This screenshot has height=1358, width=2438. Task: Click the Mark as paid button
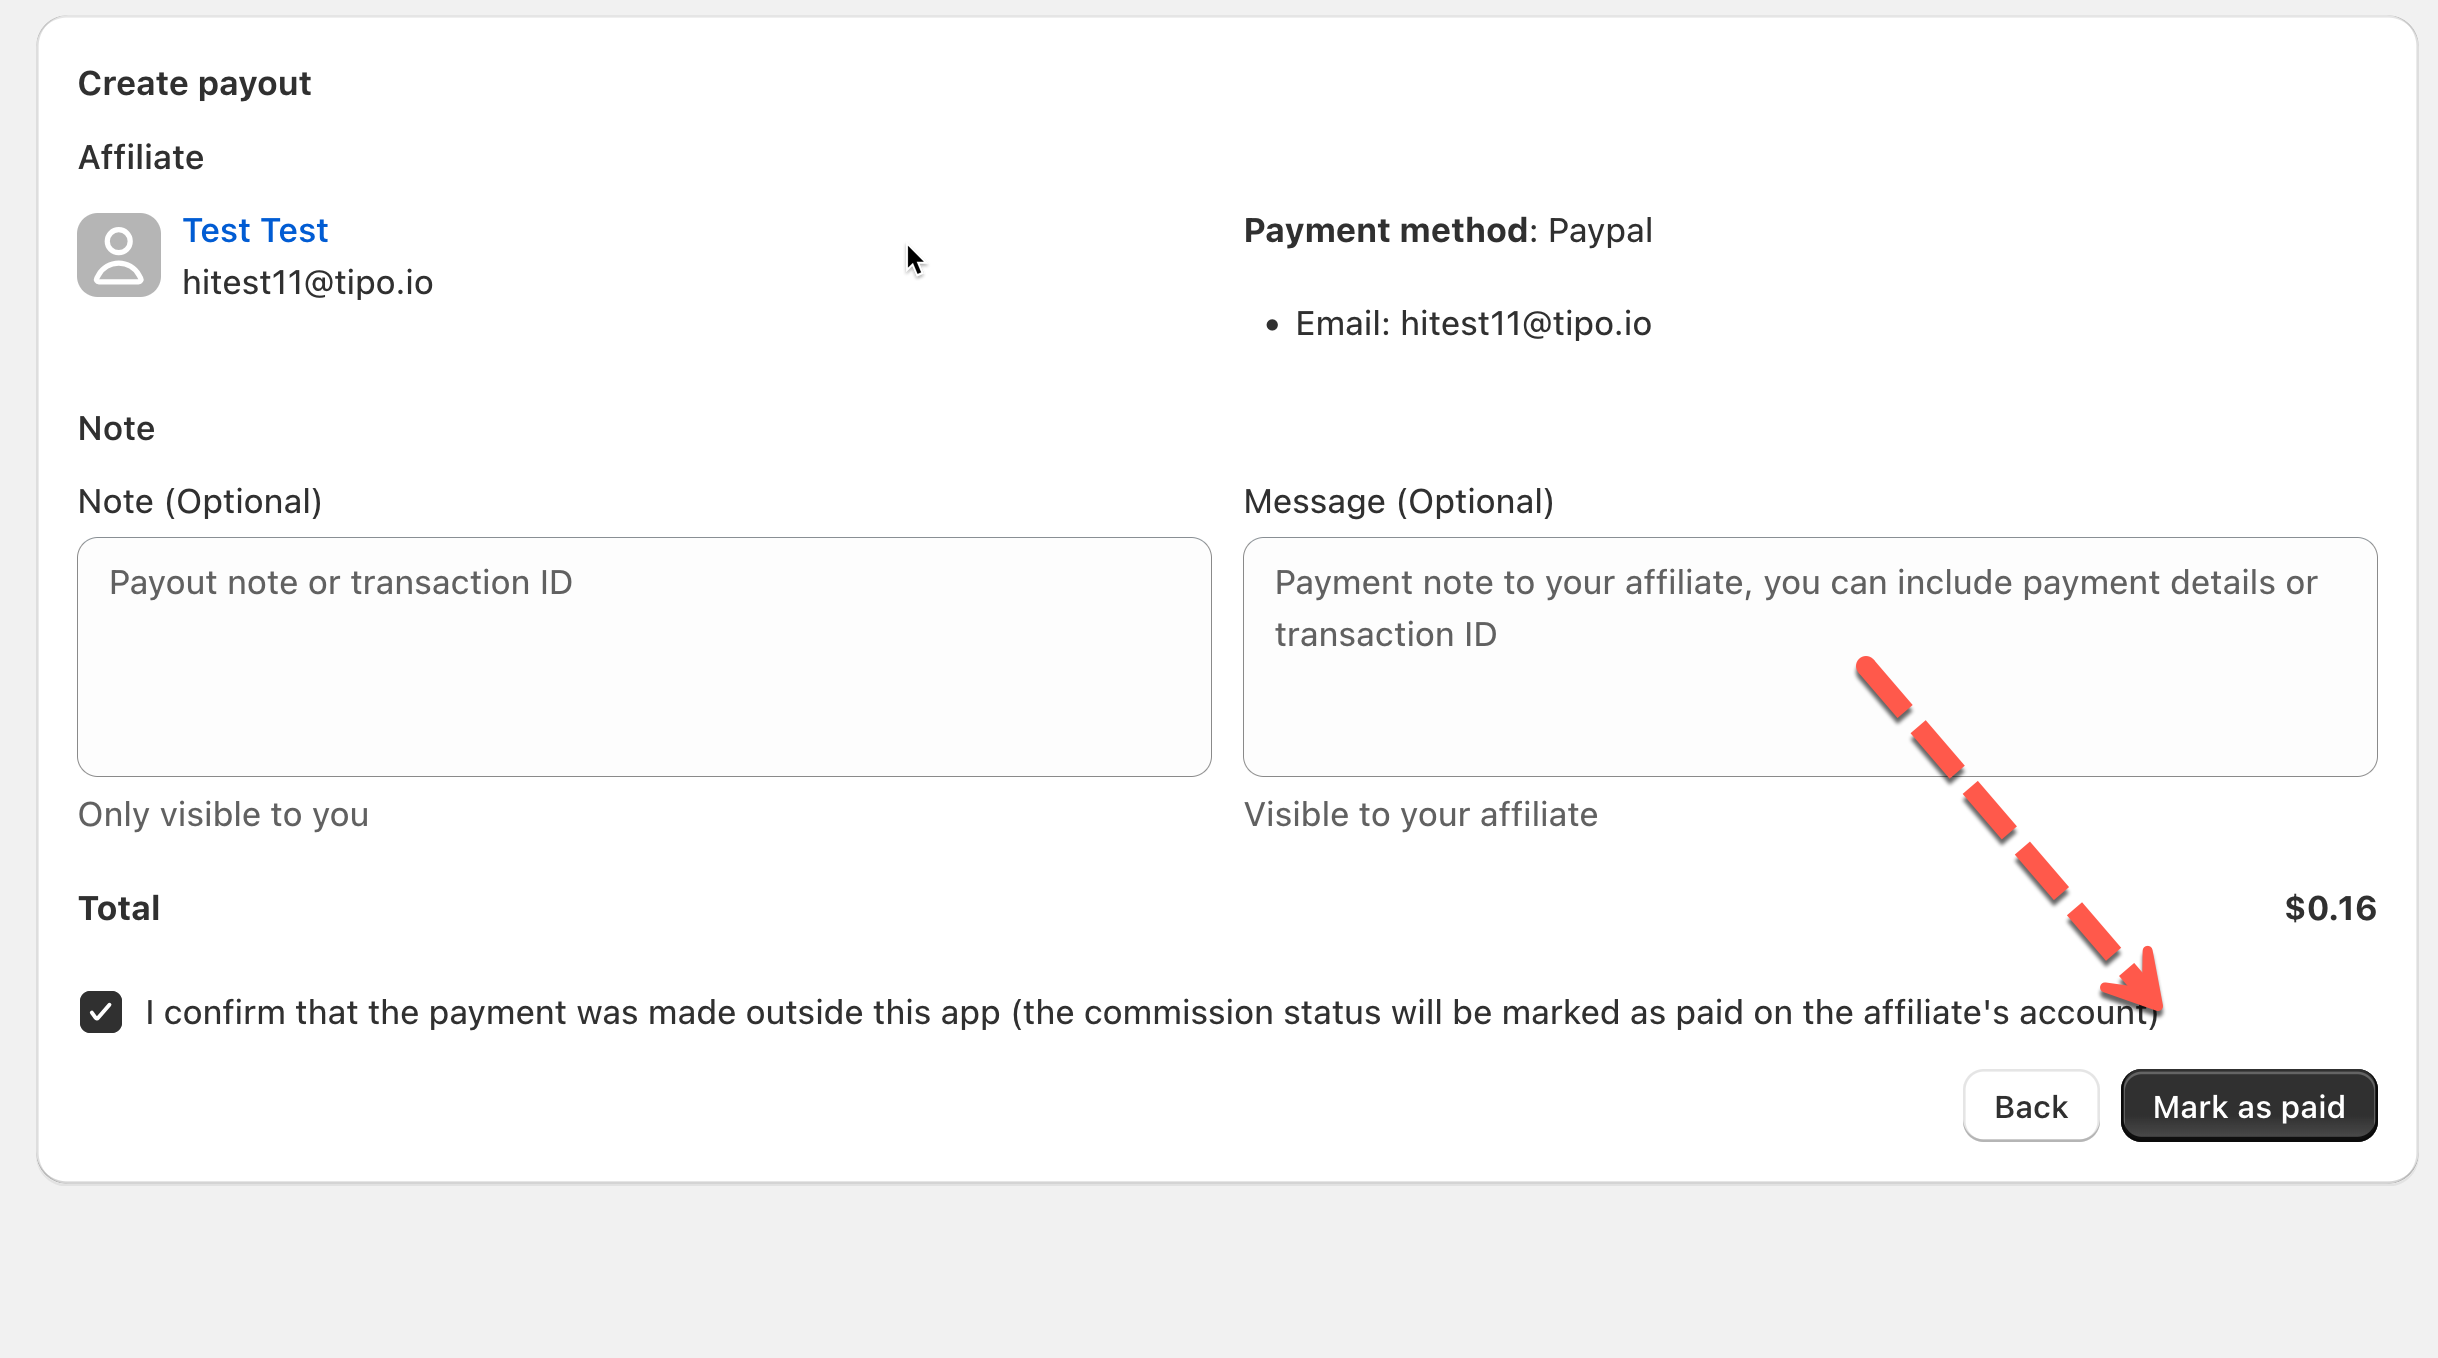(2248, 1106)
